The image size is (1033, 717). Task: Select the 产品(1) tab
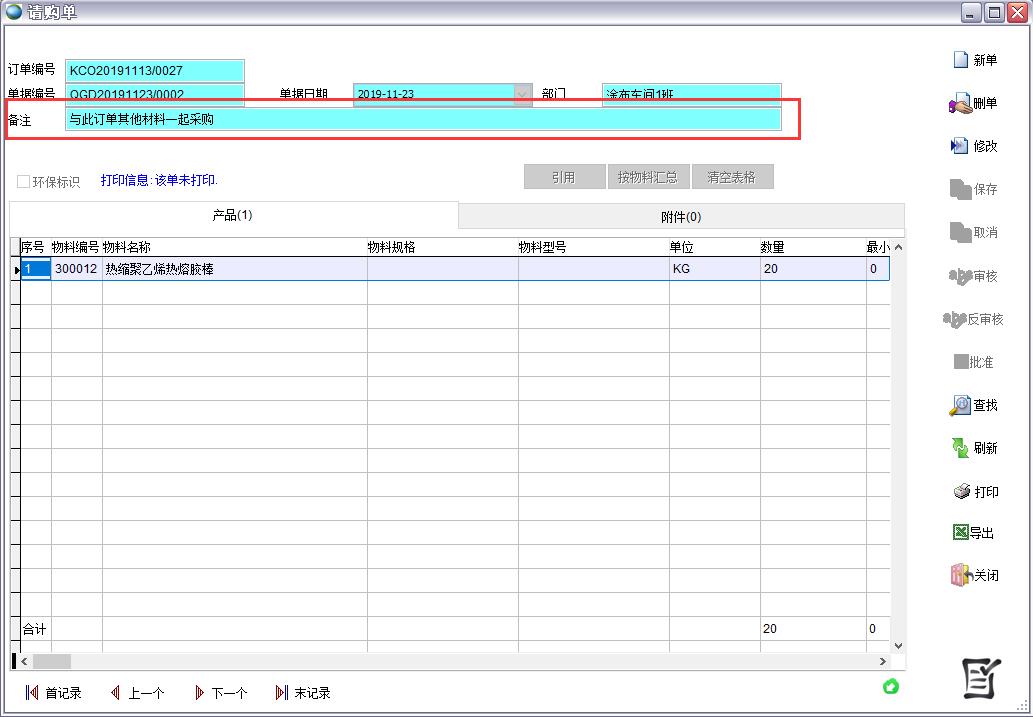tap(233, 215)
